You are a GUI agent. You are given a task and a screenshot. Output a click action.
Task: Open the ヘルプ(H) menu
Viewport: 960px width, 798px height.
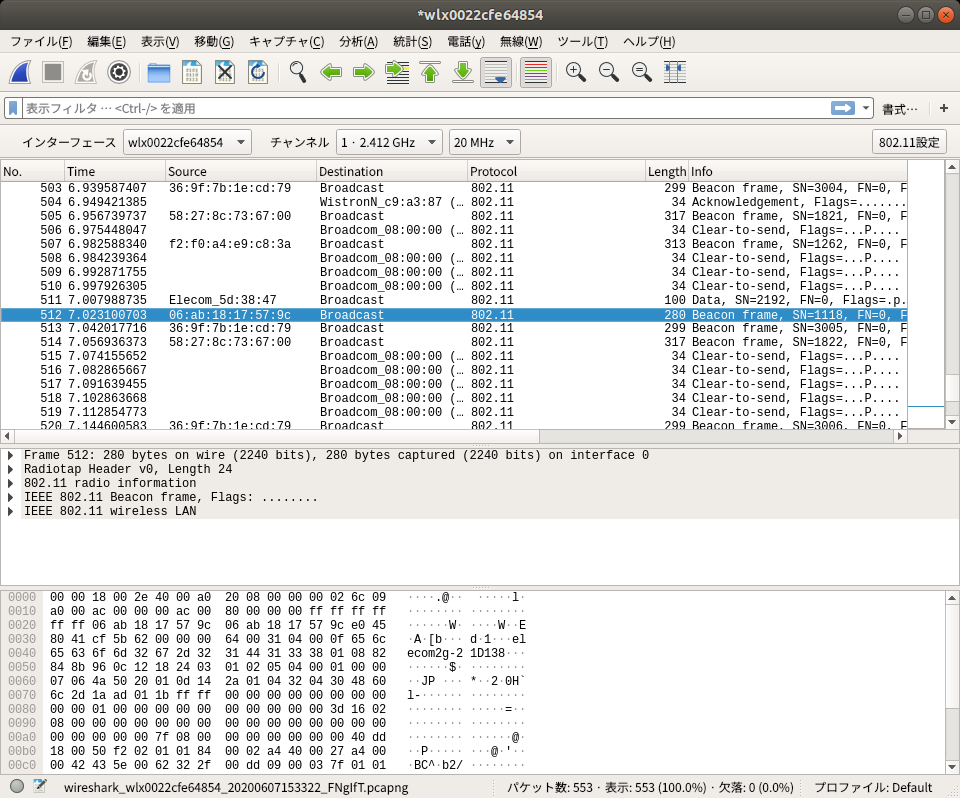pos(649,42)
